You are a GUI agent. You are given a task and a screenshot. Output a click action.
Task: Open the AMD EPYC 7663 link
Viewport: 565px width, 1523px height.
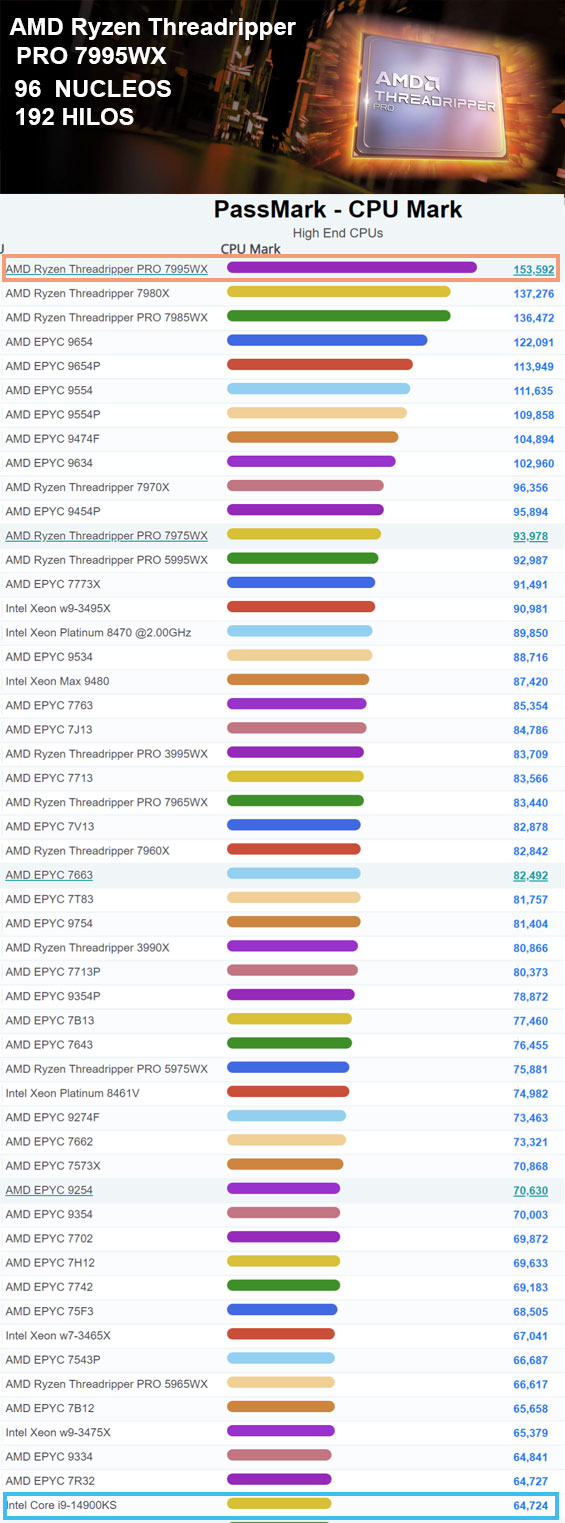coord(49,875)
